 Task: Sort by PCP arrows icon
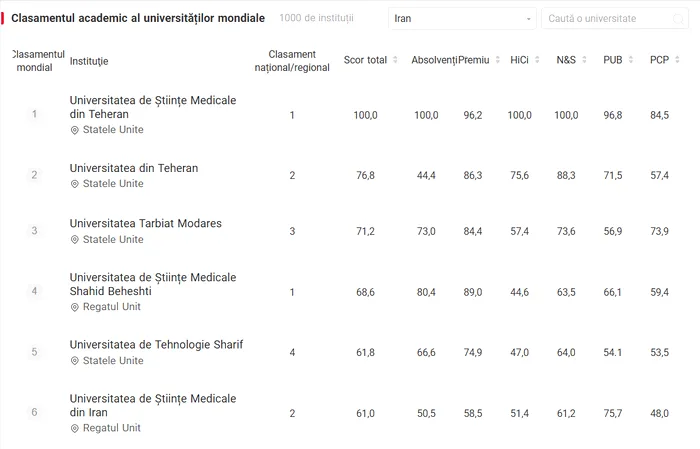(679, 60)
